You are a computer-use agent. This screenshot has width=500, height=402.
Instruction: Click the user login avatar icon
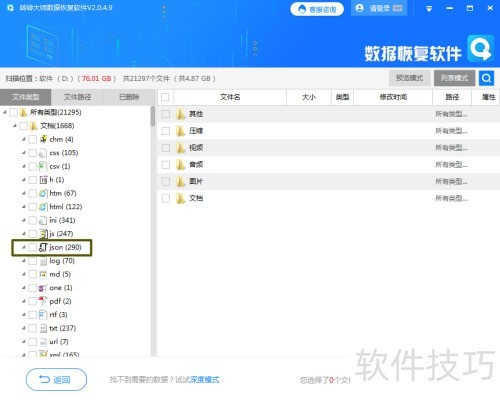(x=360, y=8)
